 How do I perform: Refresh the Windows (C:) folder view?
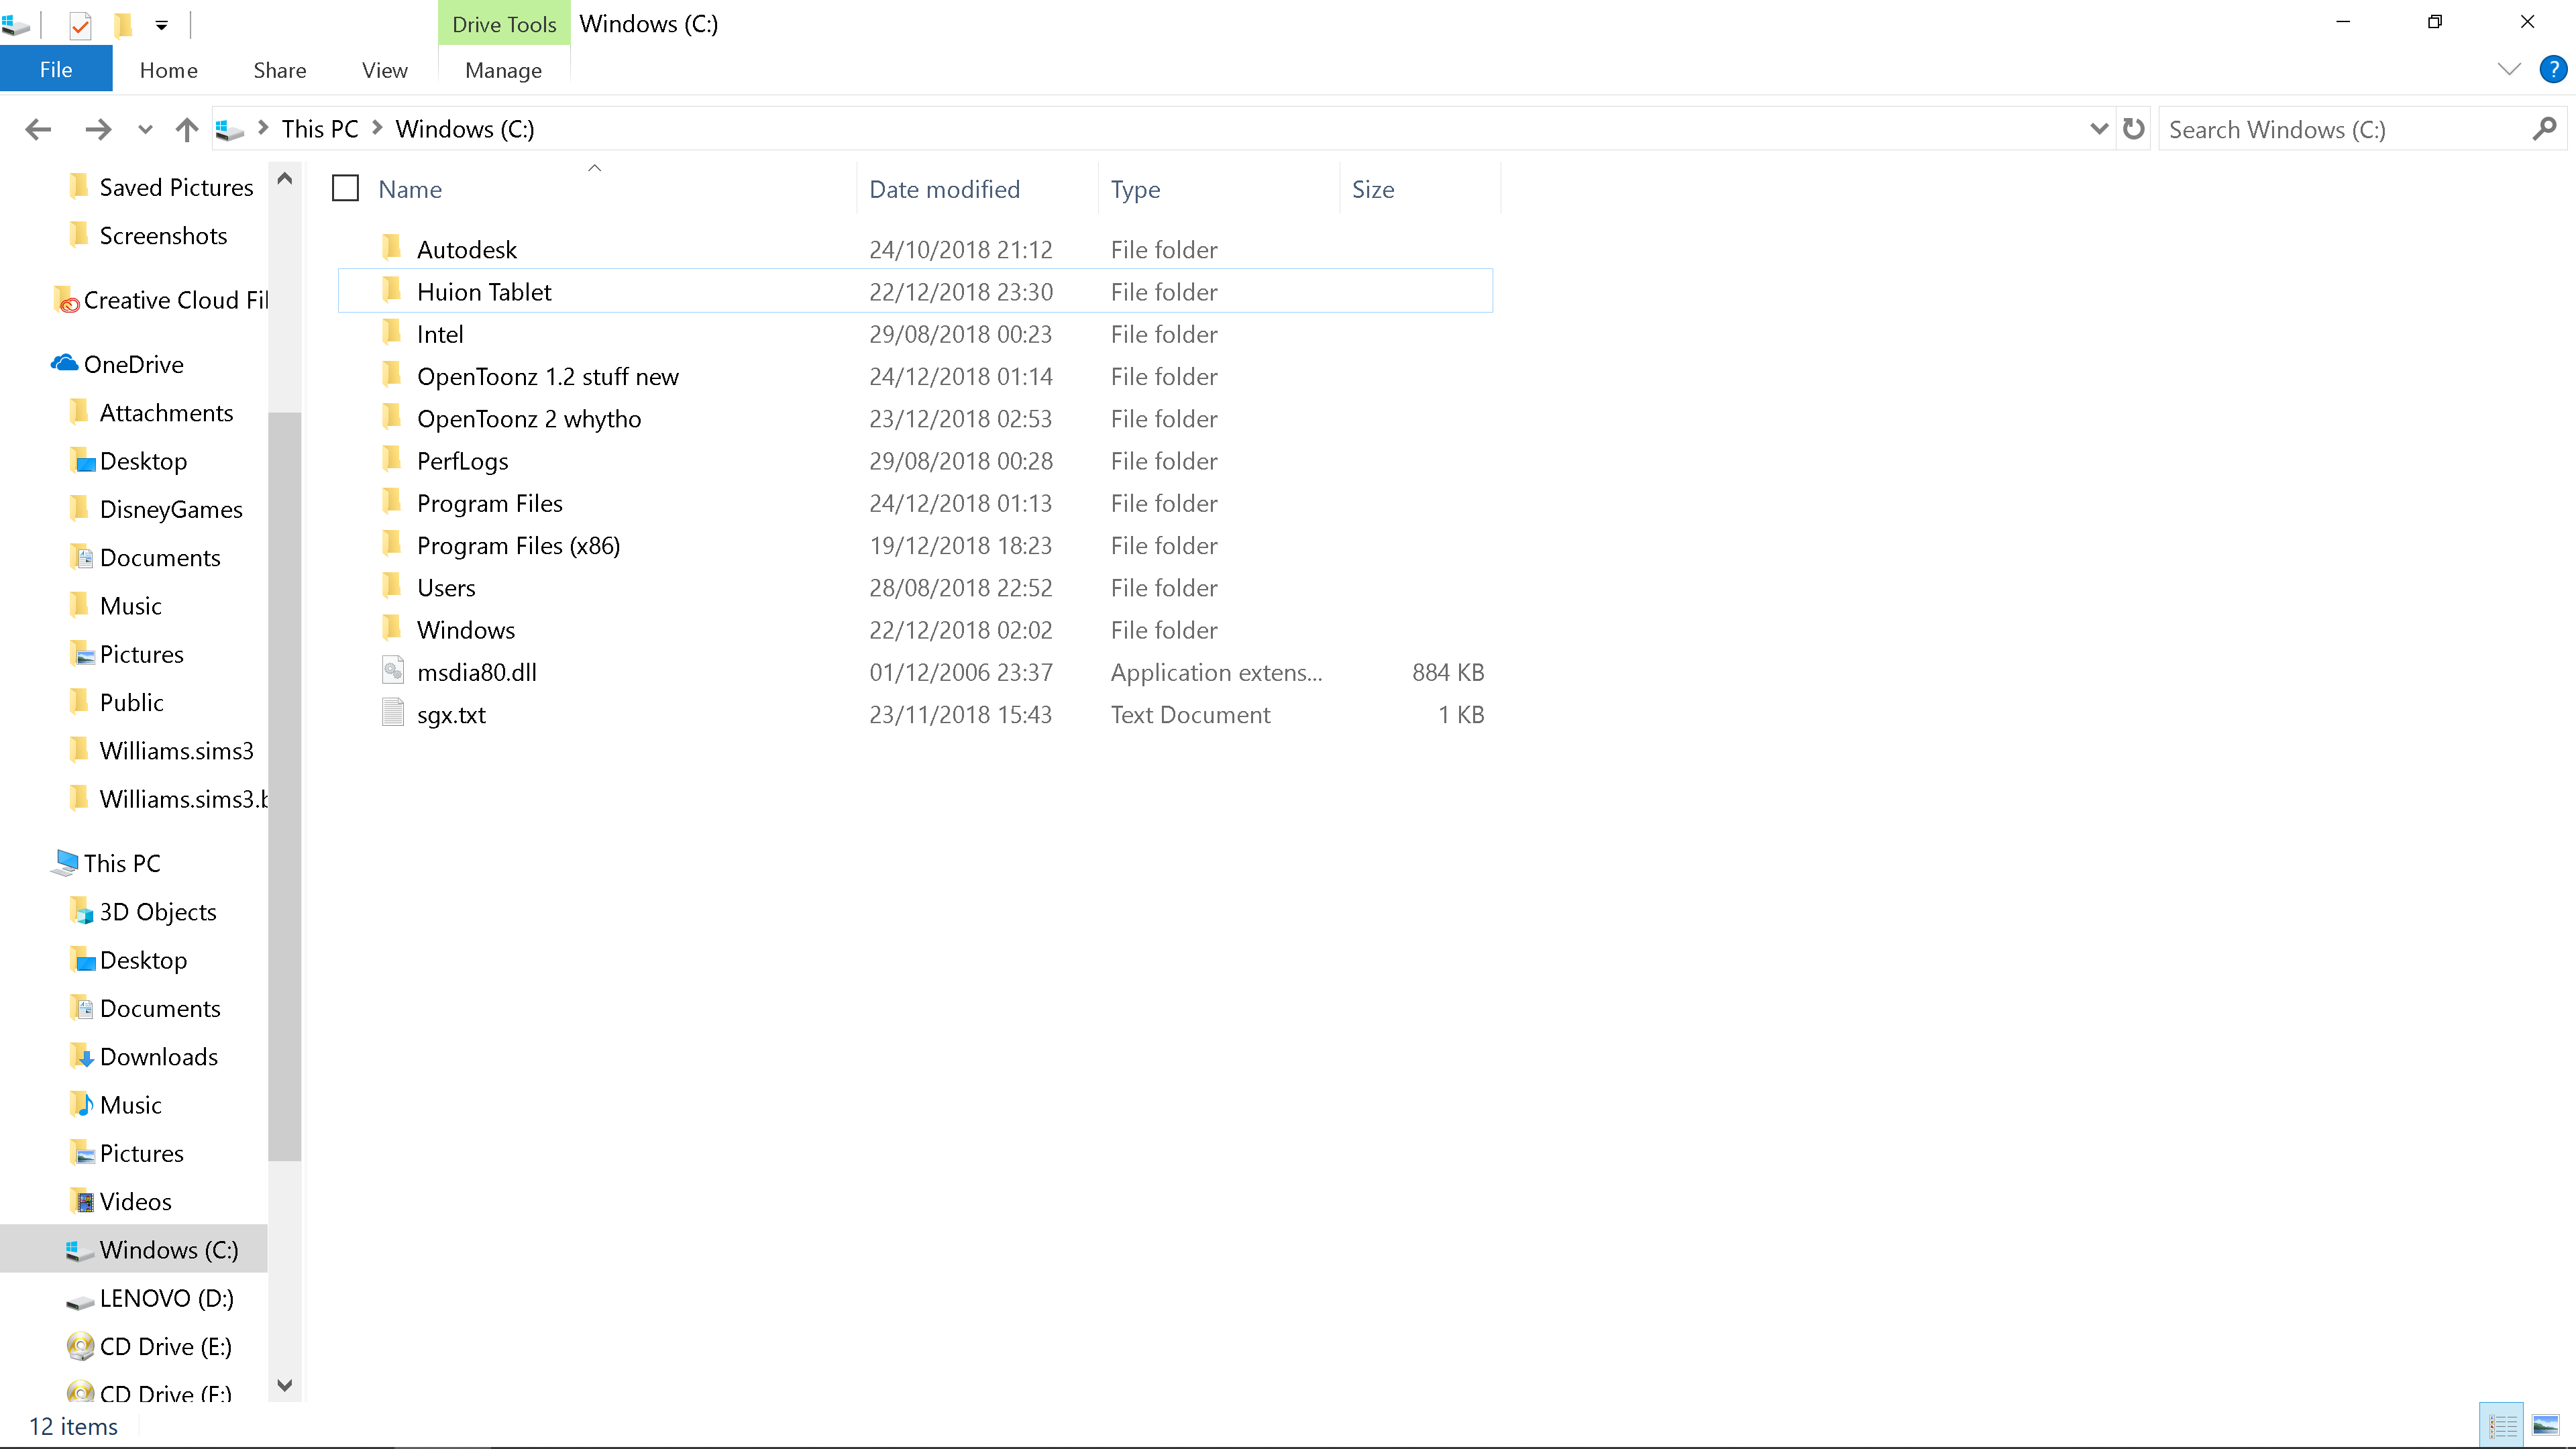click(x=2133, y=129)
